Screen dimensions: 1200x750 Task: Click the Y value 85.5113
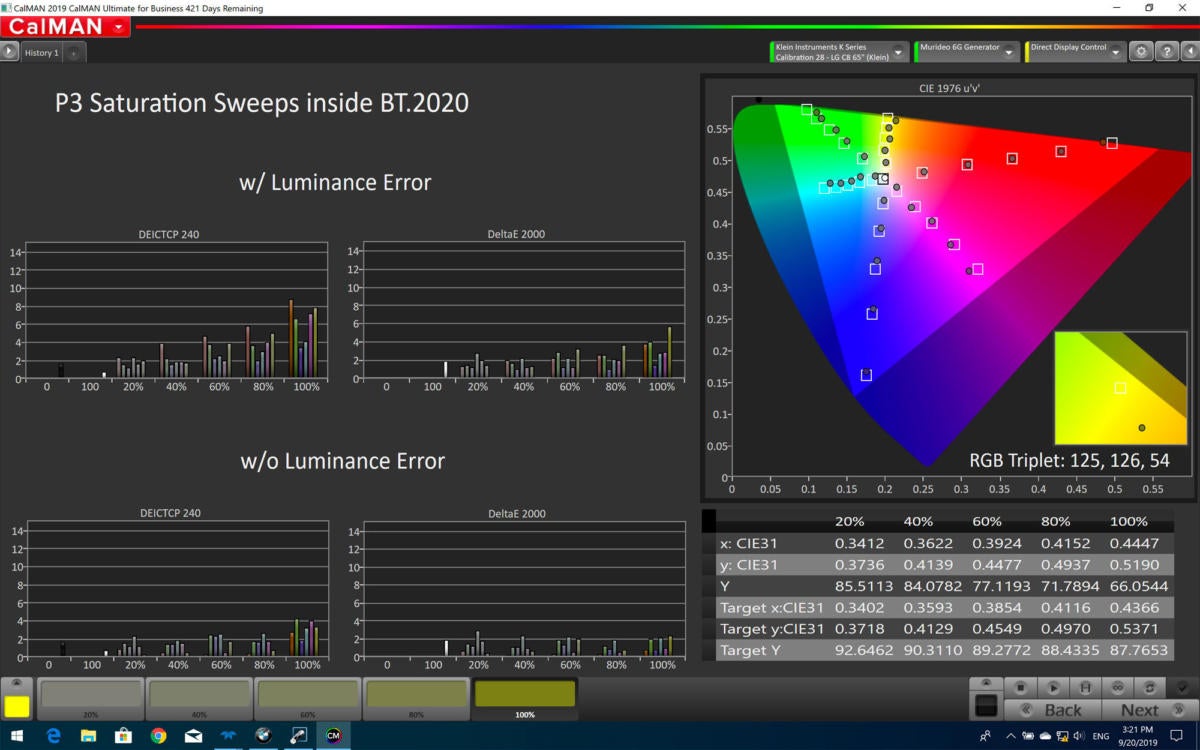coord(864,587)
